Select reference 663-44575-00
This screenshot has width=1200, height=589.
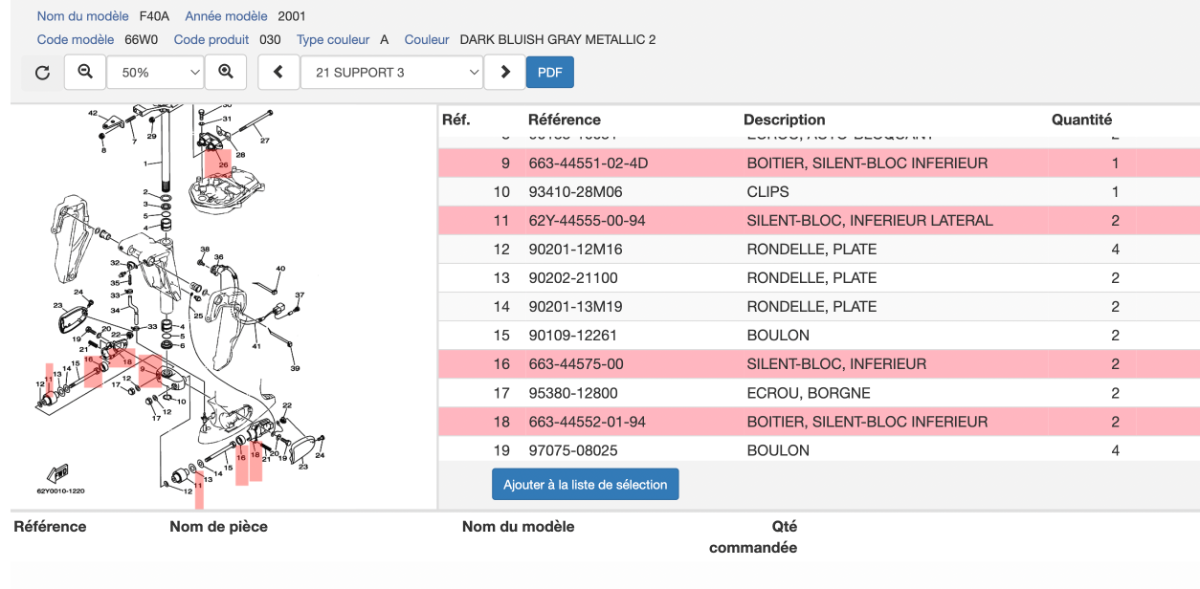(x=576, y=364)
